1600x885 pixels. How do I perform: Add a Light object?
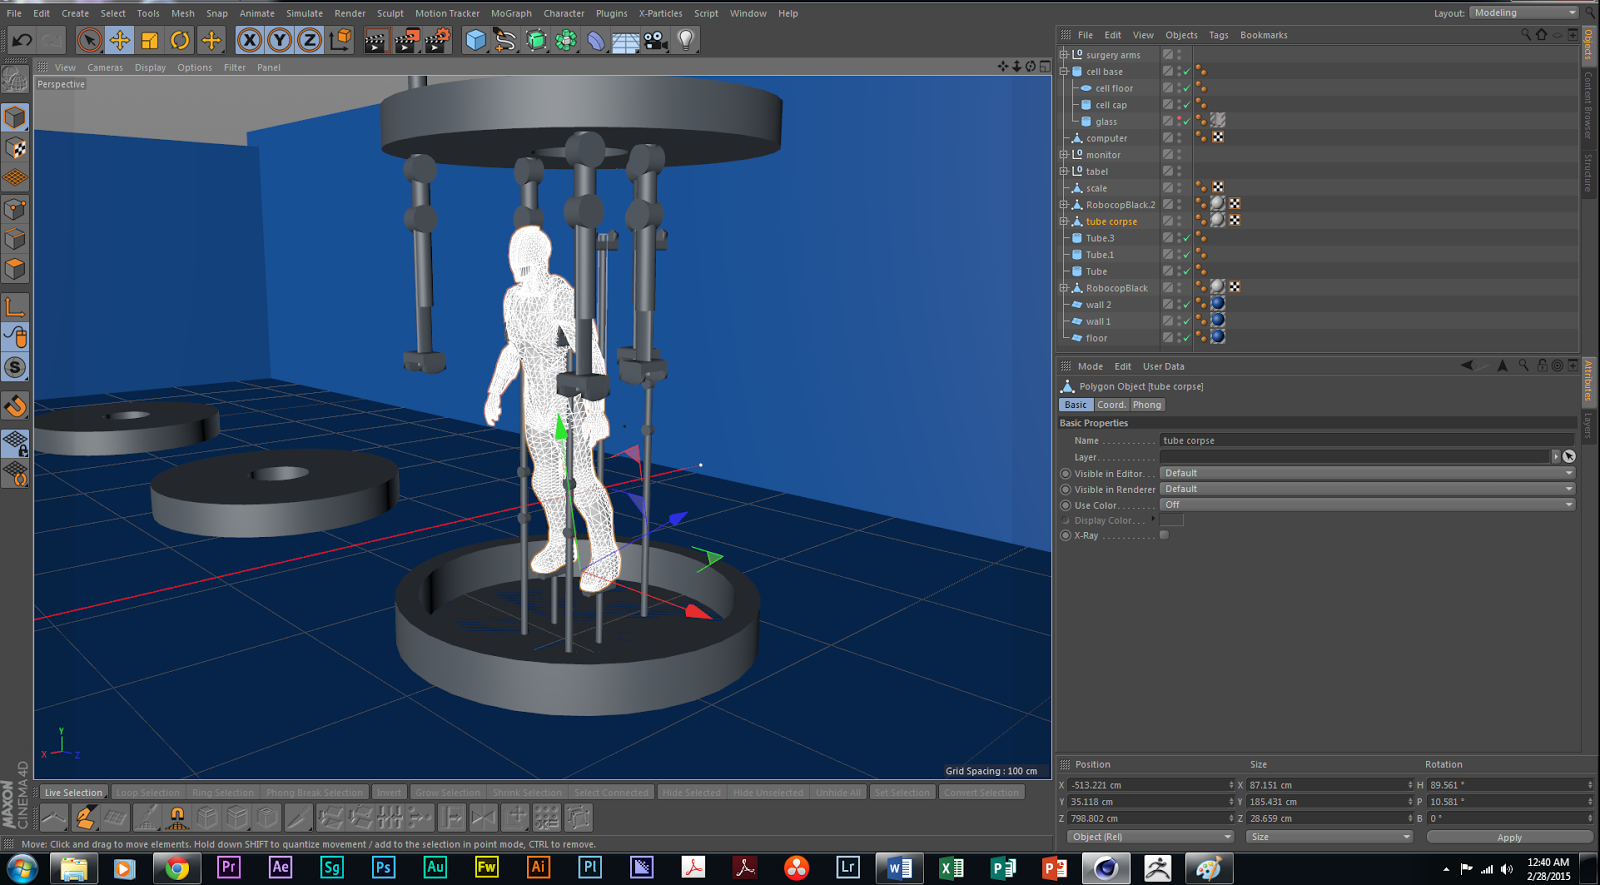click(686, 40)
